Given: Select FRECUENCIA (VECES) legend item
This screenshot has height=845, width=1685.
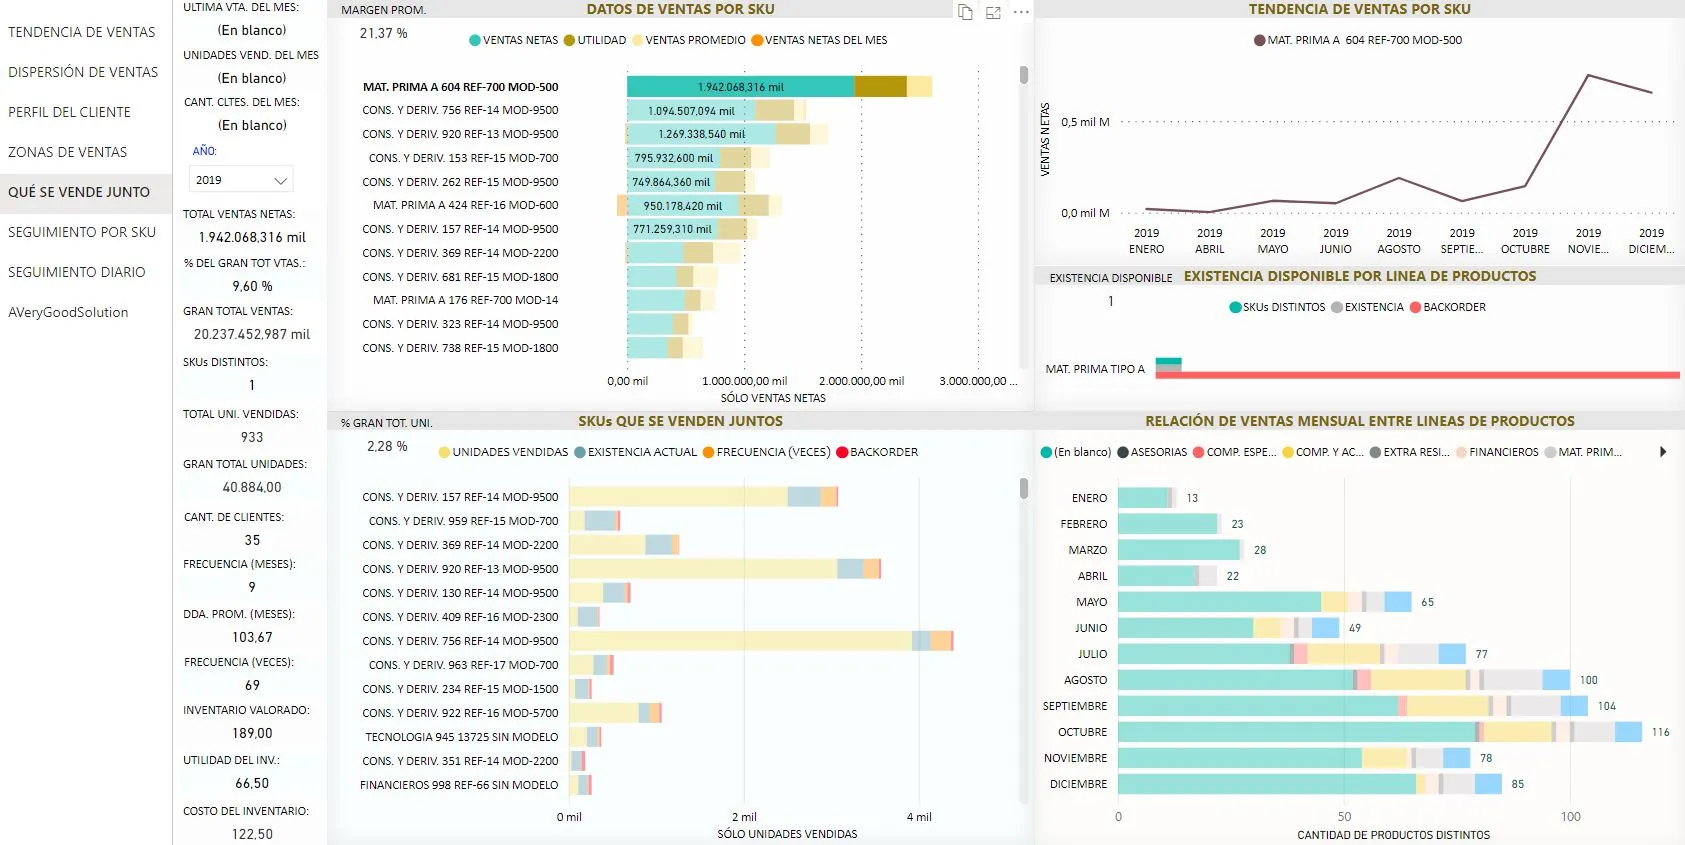Looking at the screenshot, I should tap(766, 452).
